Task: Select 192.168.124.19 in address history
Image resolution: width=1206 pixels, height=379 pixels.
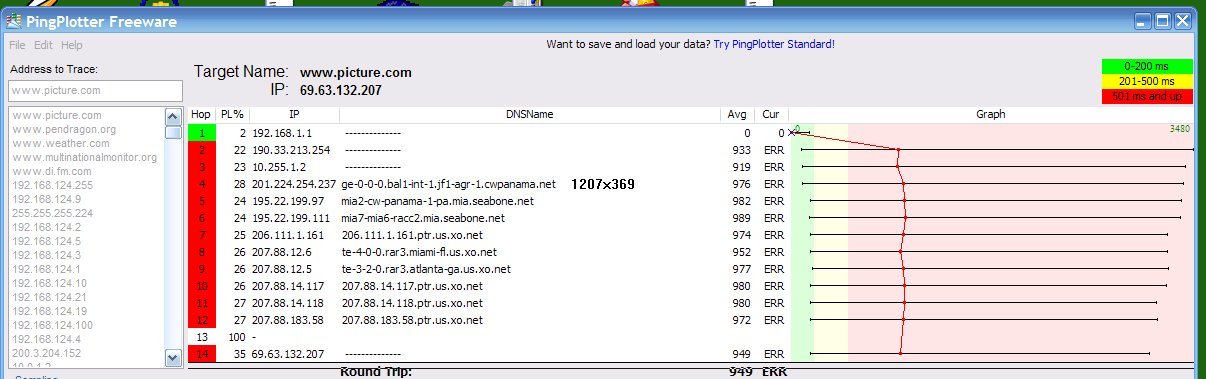Action: (49, 311)
